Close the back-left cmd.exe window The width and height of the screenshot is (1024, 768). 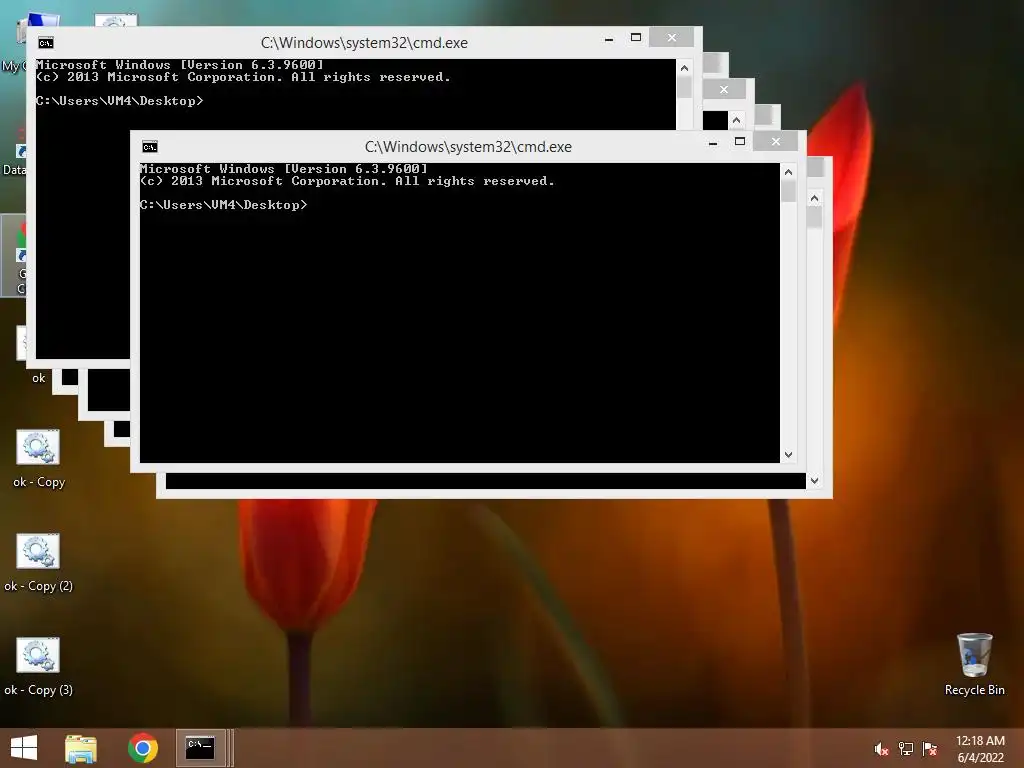(672, 37)
